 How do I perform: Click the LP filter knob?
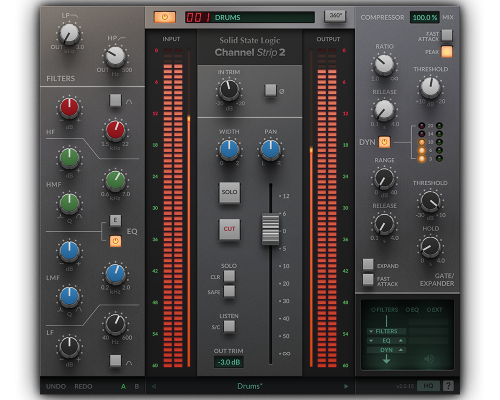tap(69, 34)
